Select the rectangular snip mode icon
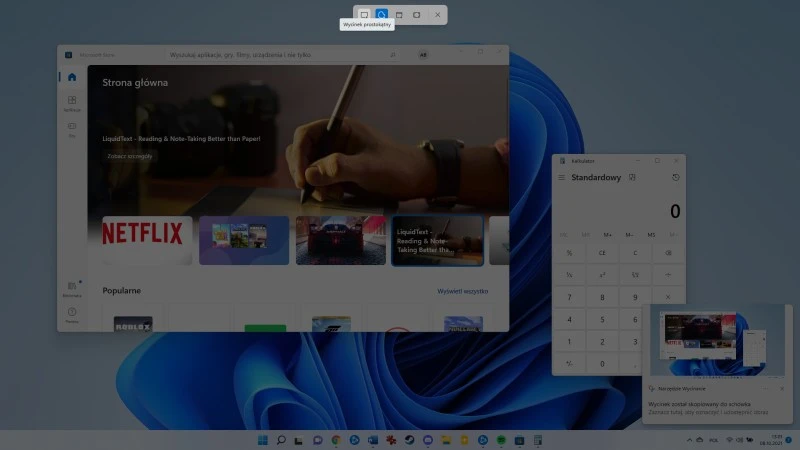 [364, 15]
